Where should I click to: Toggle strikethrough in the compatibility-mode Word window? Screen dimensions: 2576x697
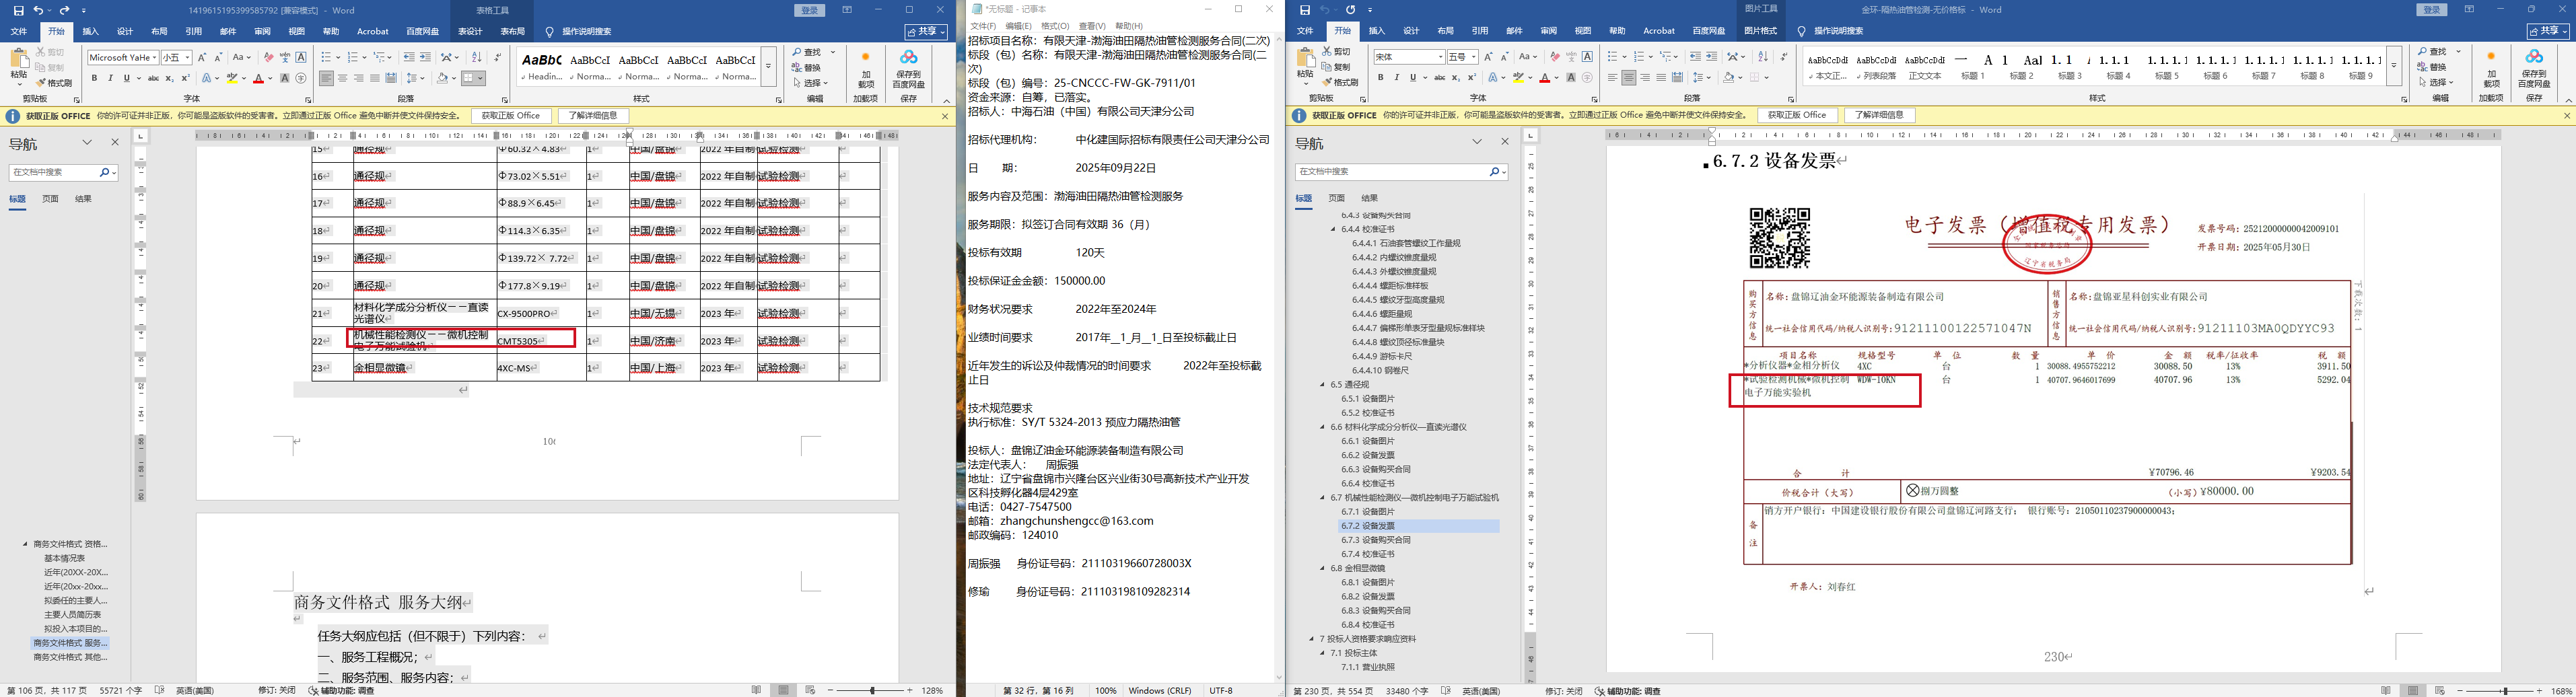click(153, 78)
